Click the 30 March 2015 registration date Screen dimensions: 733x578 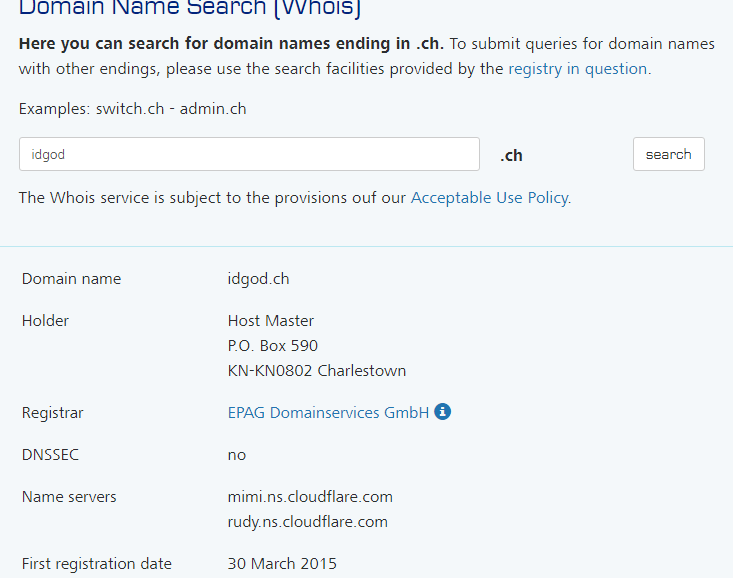(x=282, y=564)
